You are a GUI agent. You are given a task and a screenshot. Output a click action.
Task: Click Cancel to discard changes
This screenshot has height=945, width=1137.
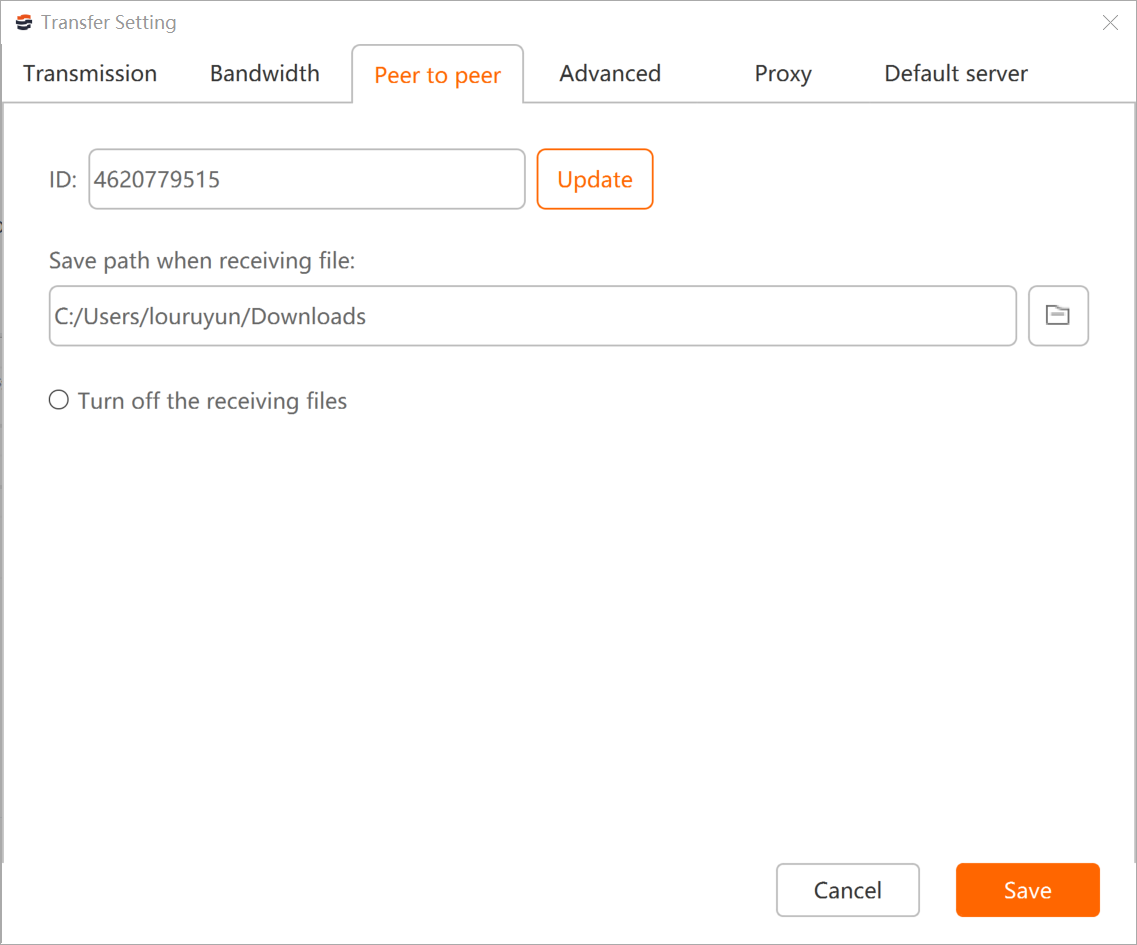(848, 890)
